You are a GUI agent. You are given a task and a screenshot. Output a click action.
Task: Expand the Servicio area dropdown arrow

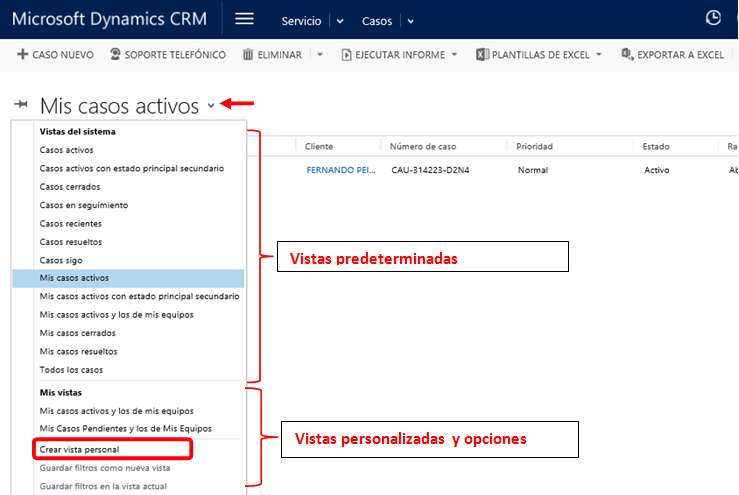(x=339, y=21)
